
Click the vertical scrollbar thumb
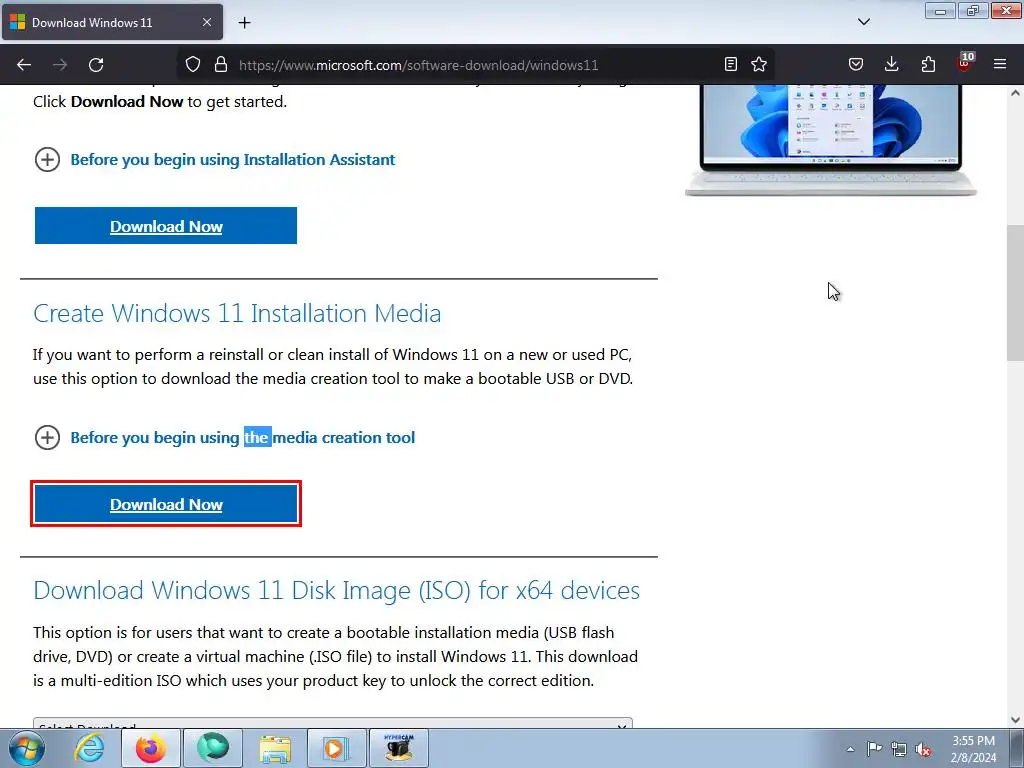[x=1015, y=293]
